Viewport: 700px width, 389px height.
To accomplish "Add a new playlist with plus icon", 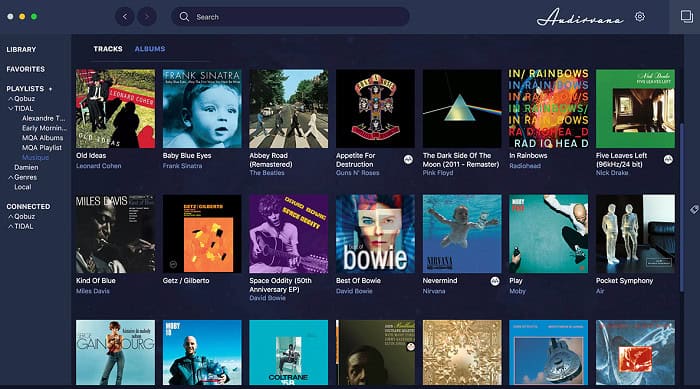I will (x=50, y=89).
